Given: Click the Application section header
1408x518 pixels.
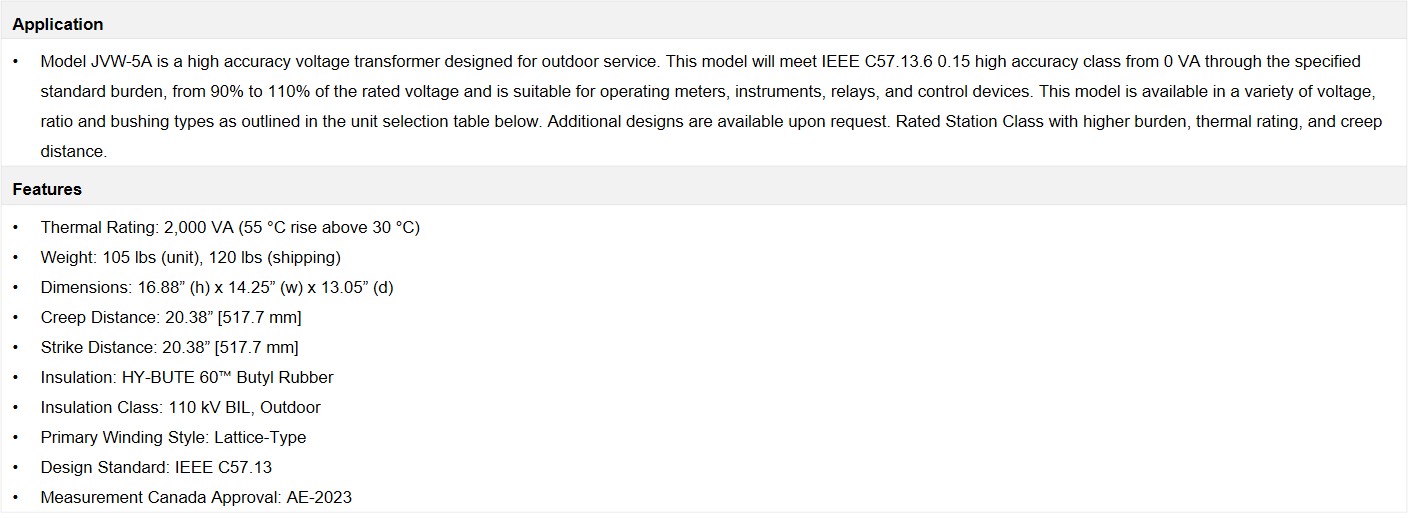Looking at the screenshot, I should pos(58,24).
